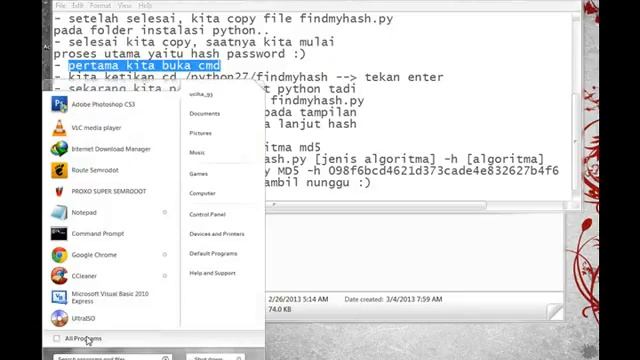Open Microsoft Visual Basic 2010 Express icon
This screenshot has width=640, height=360.
coord(59,297)
